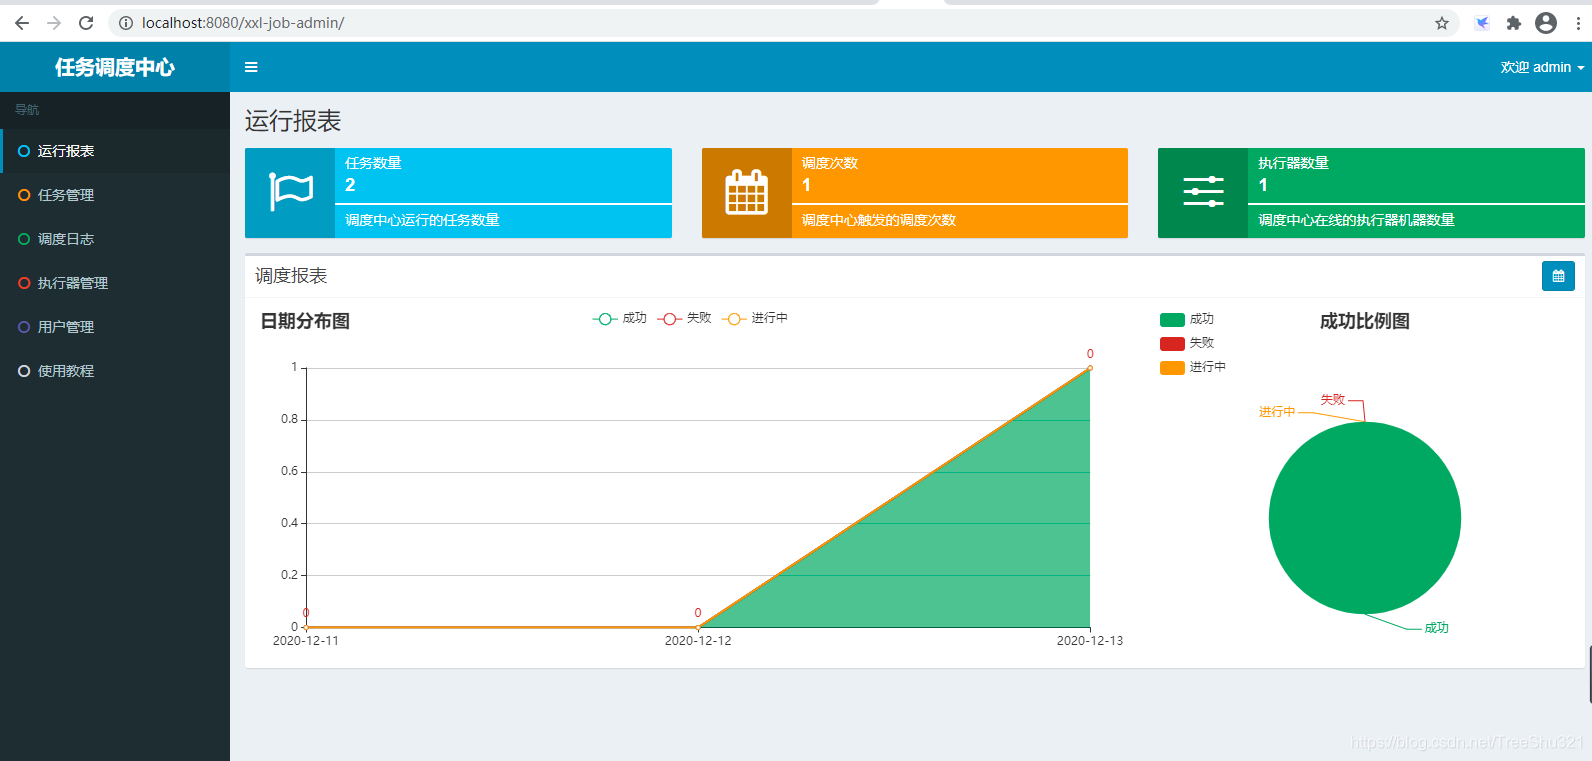This screenshot has width=1592, height=761.
Task: Click the 调度中心触发的调度次数 card text
Action: (x=879, y=220)
